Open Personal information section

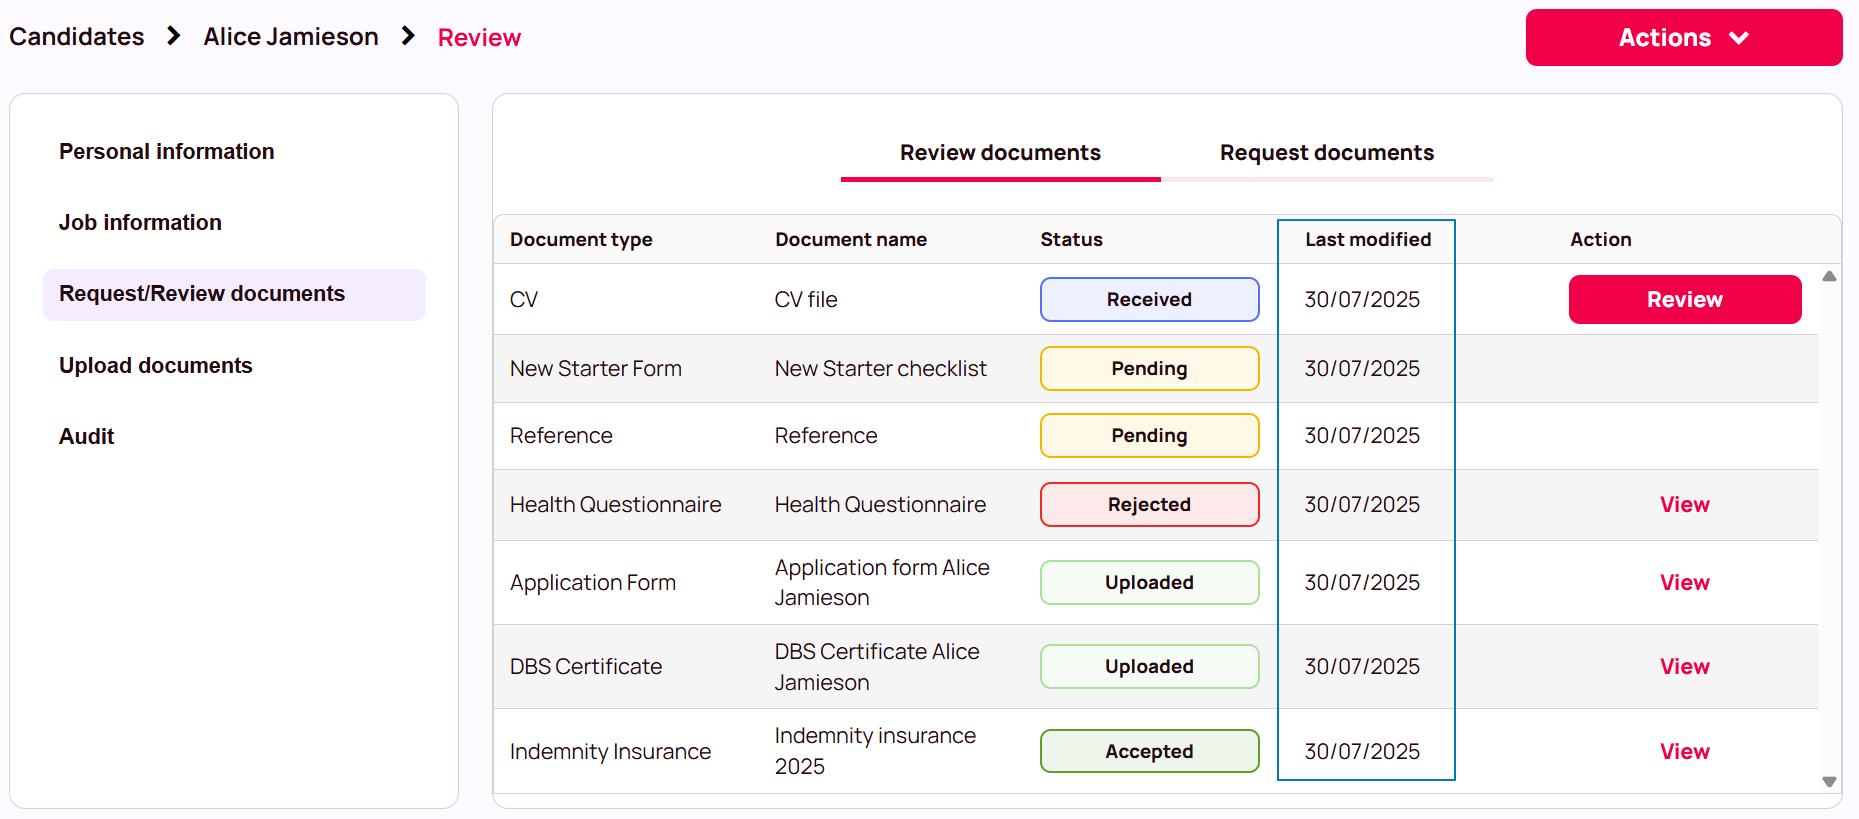pos(167,152)
